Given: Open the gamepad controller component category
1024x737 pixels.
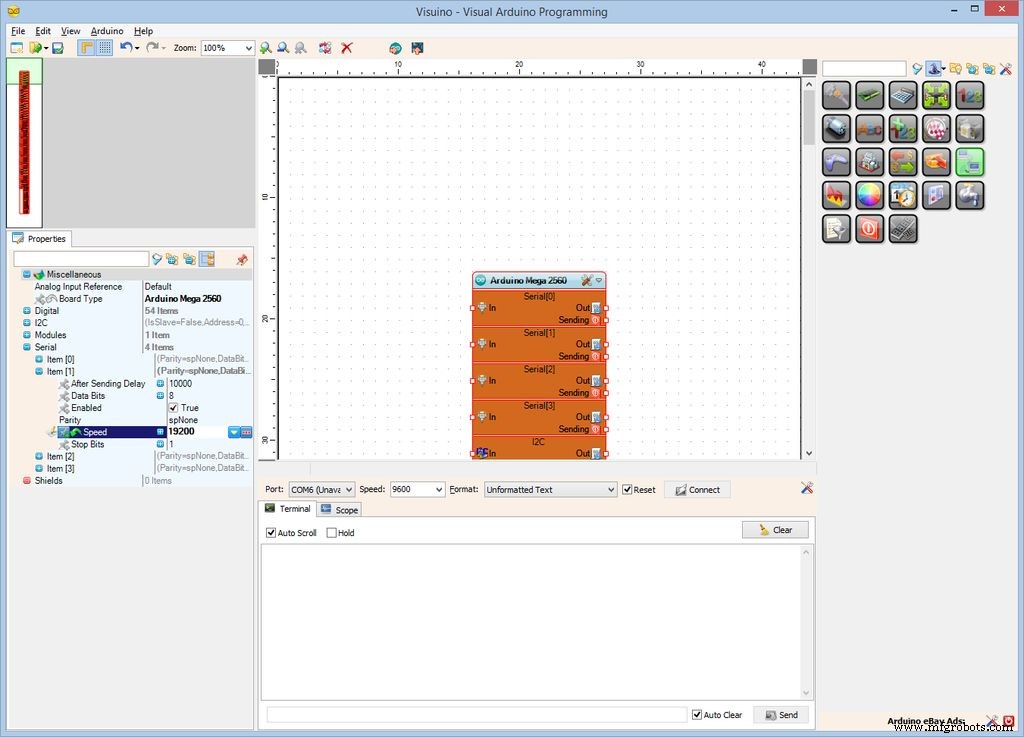Looking at the screenshot, I should [x=837, y=162].
